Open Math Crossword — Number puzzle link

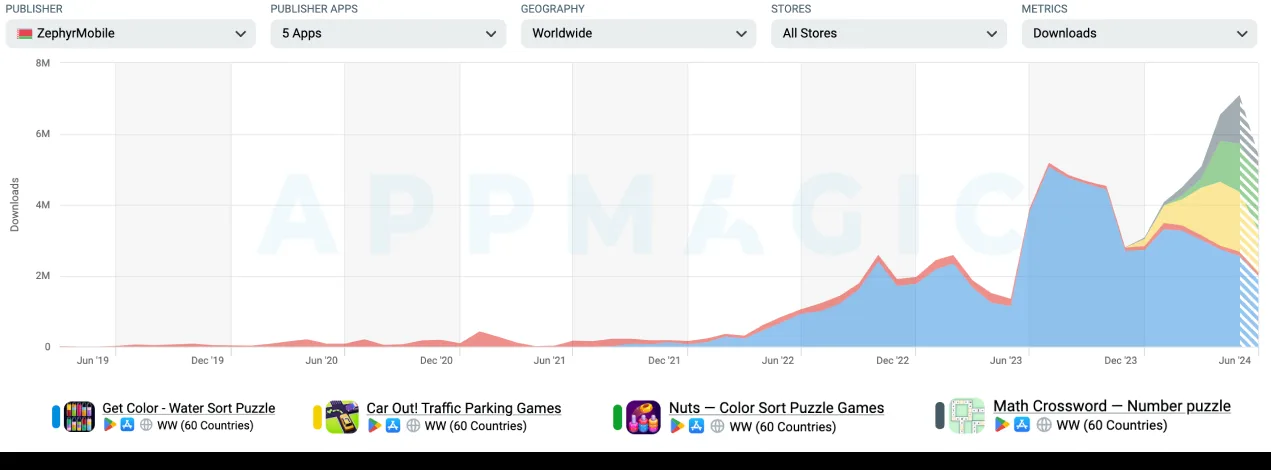point(1112,406)
